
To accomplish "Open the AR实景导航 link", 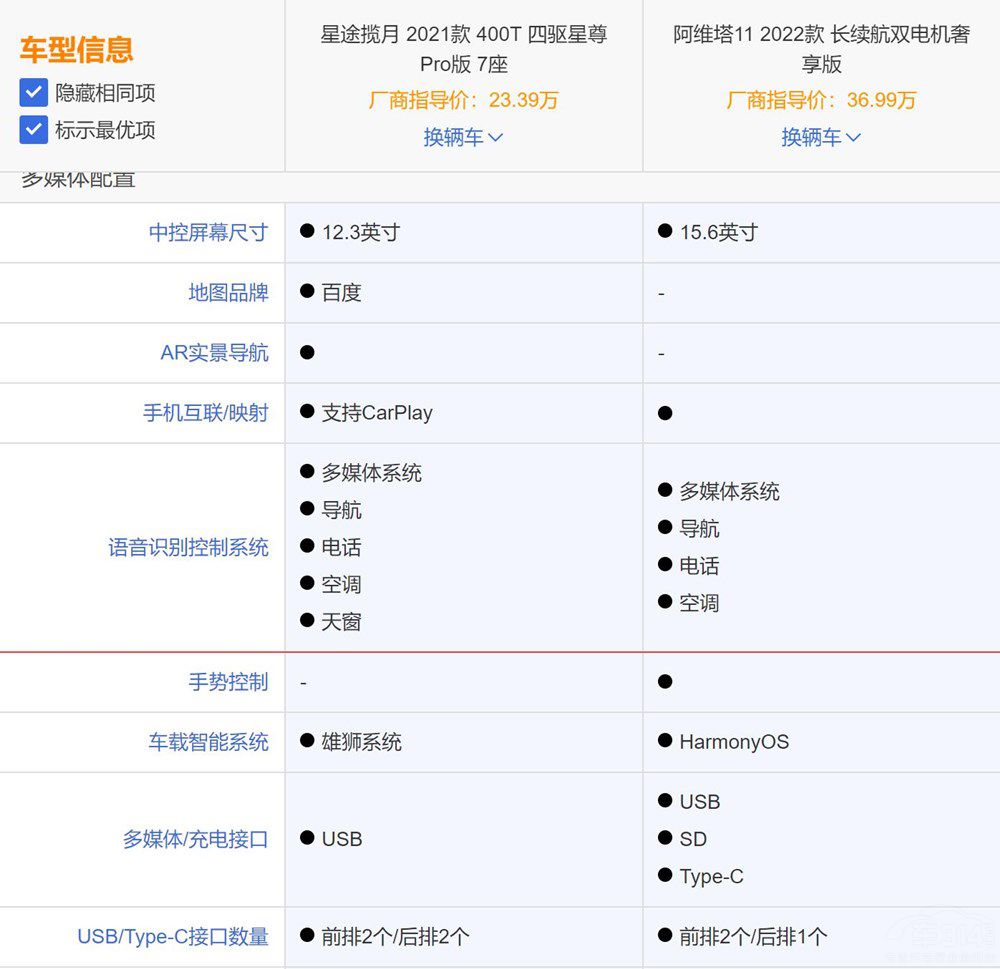I will [215, 352].
